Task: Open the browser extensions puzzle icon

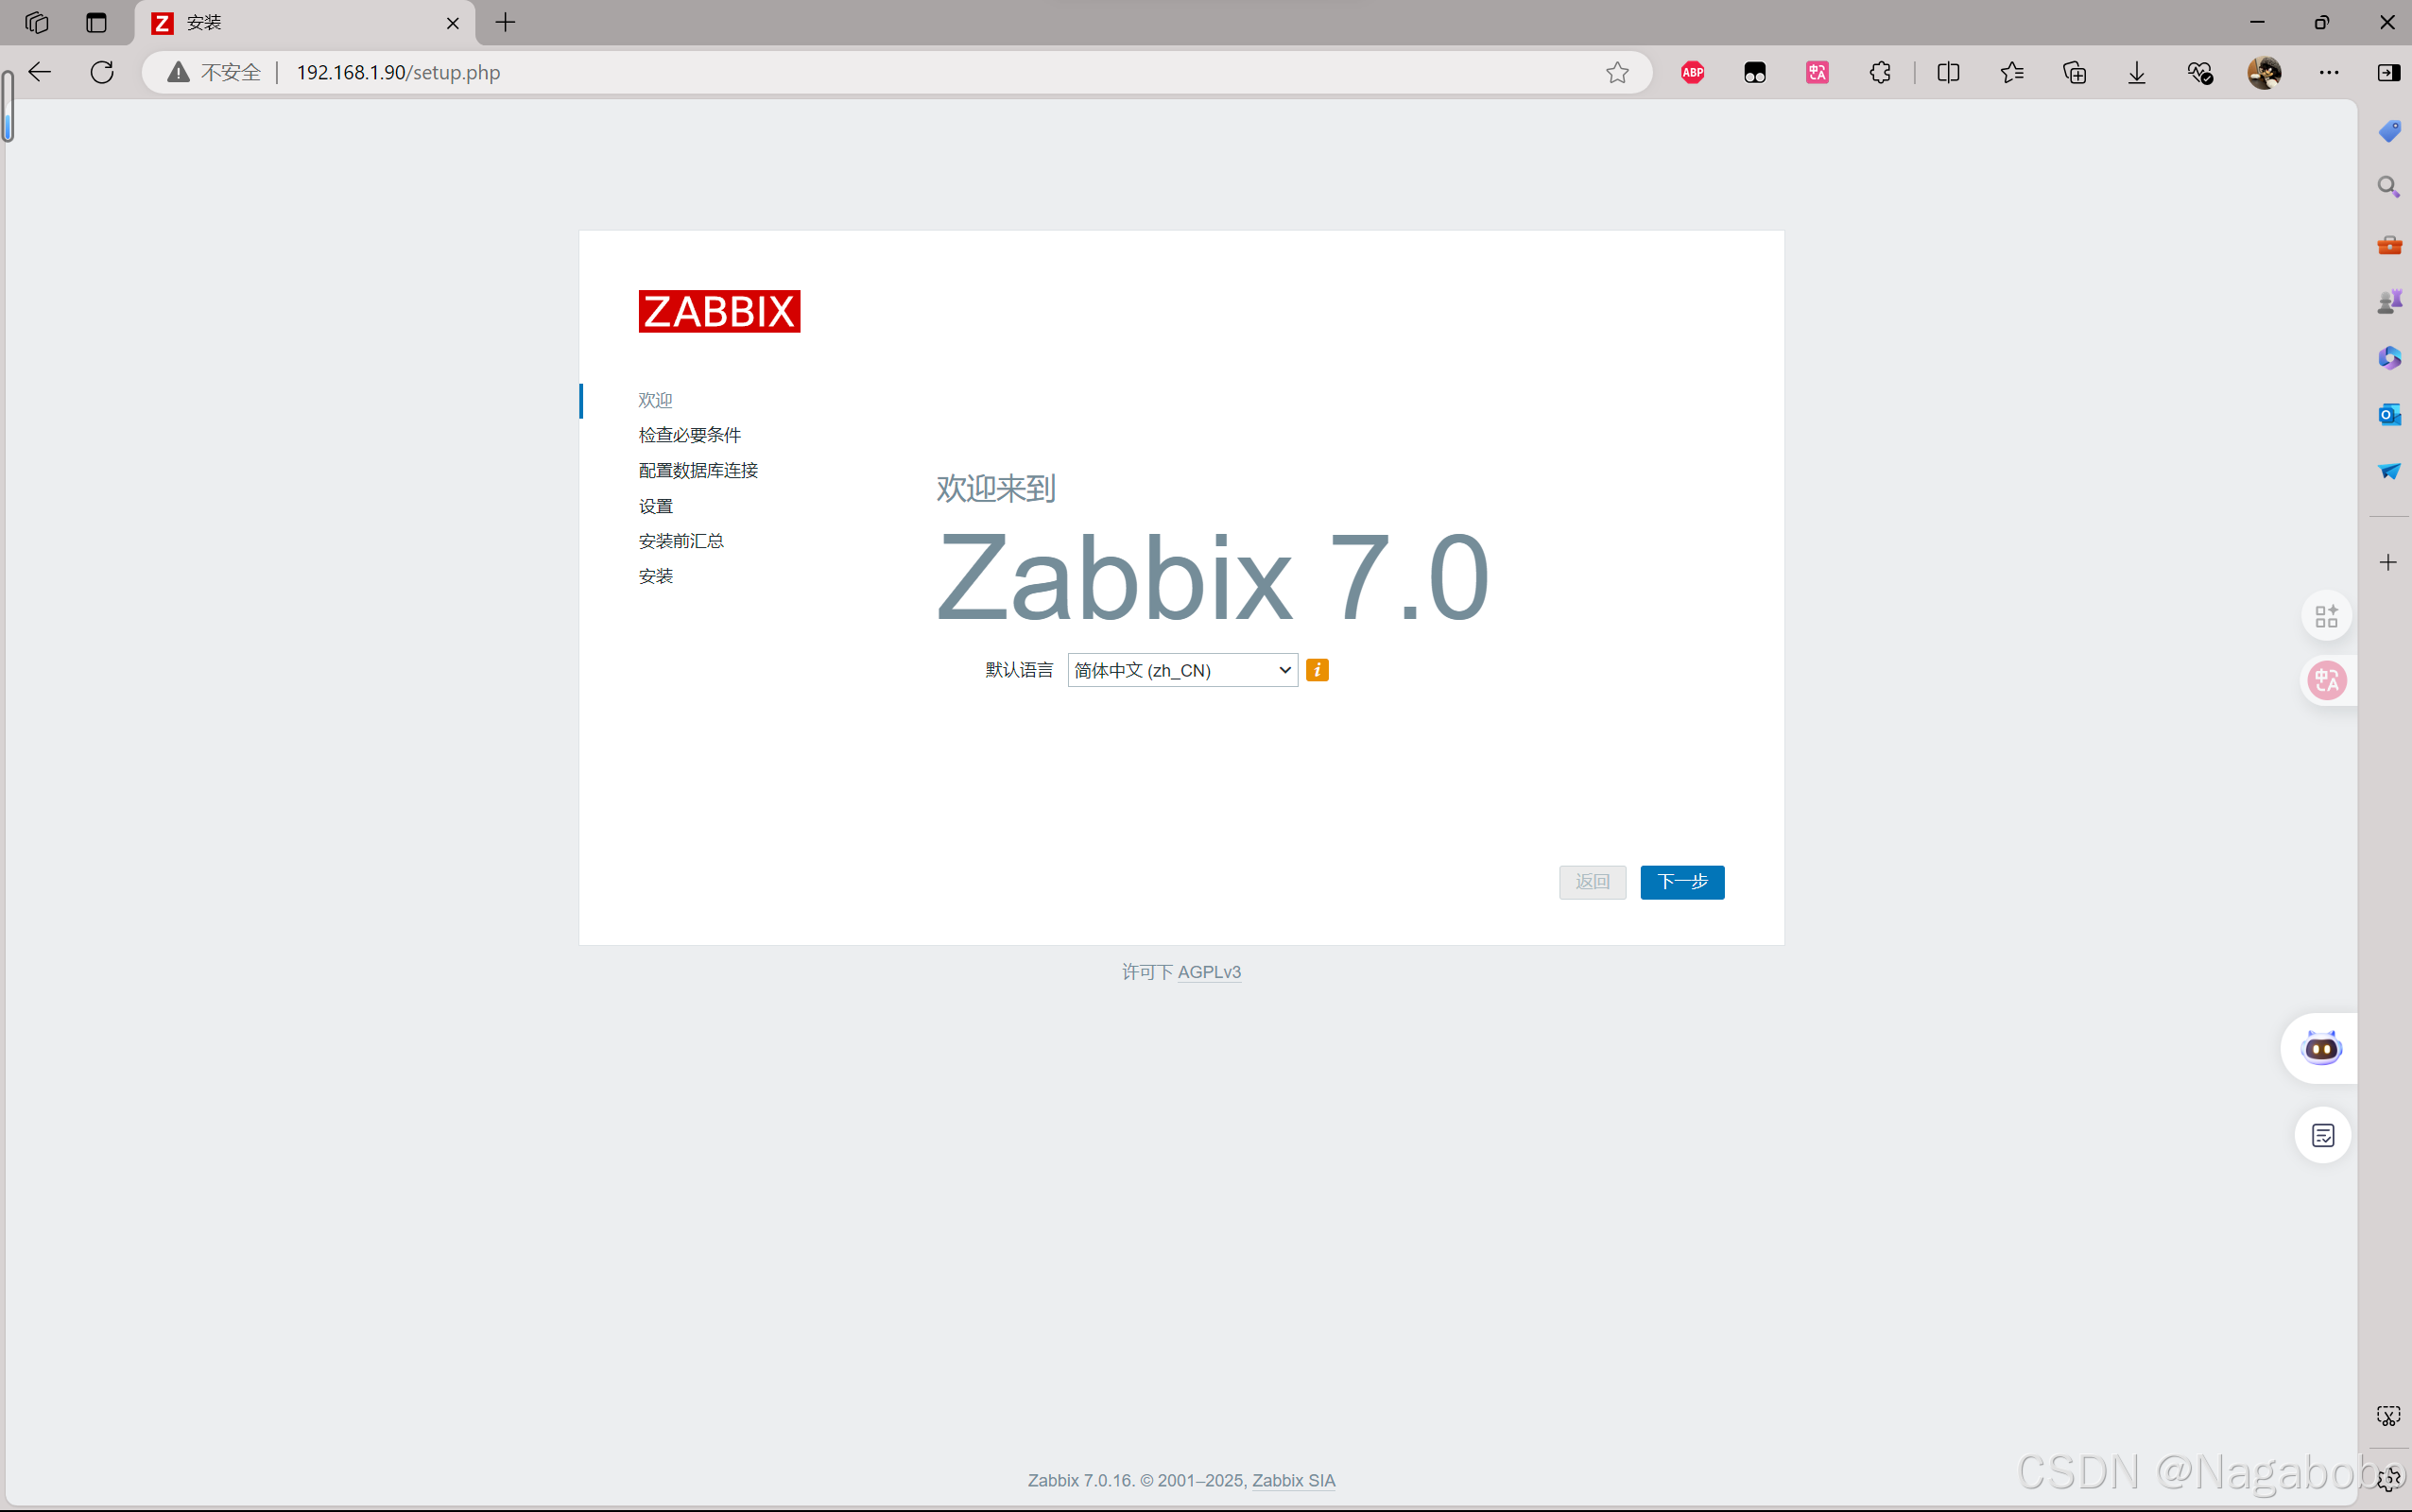Action: click(x=1880, y=72)
